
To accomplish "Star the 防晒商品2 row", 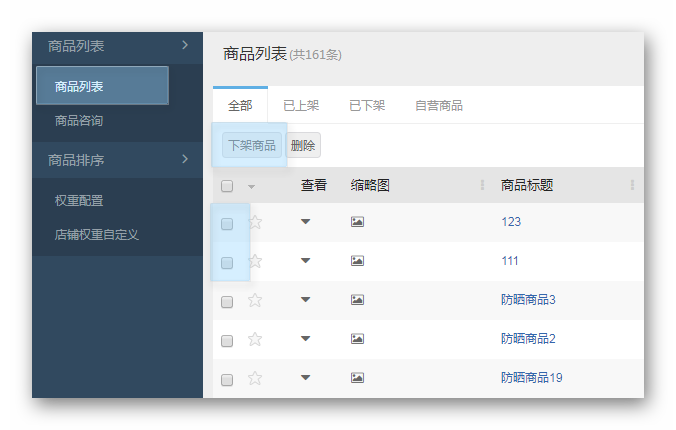I will (x=255, y=339).
